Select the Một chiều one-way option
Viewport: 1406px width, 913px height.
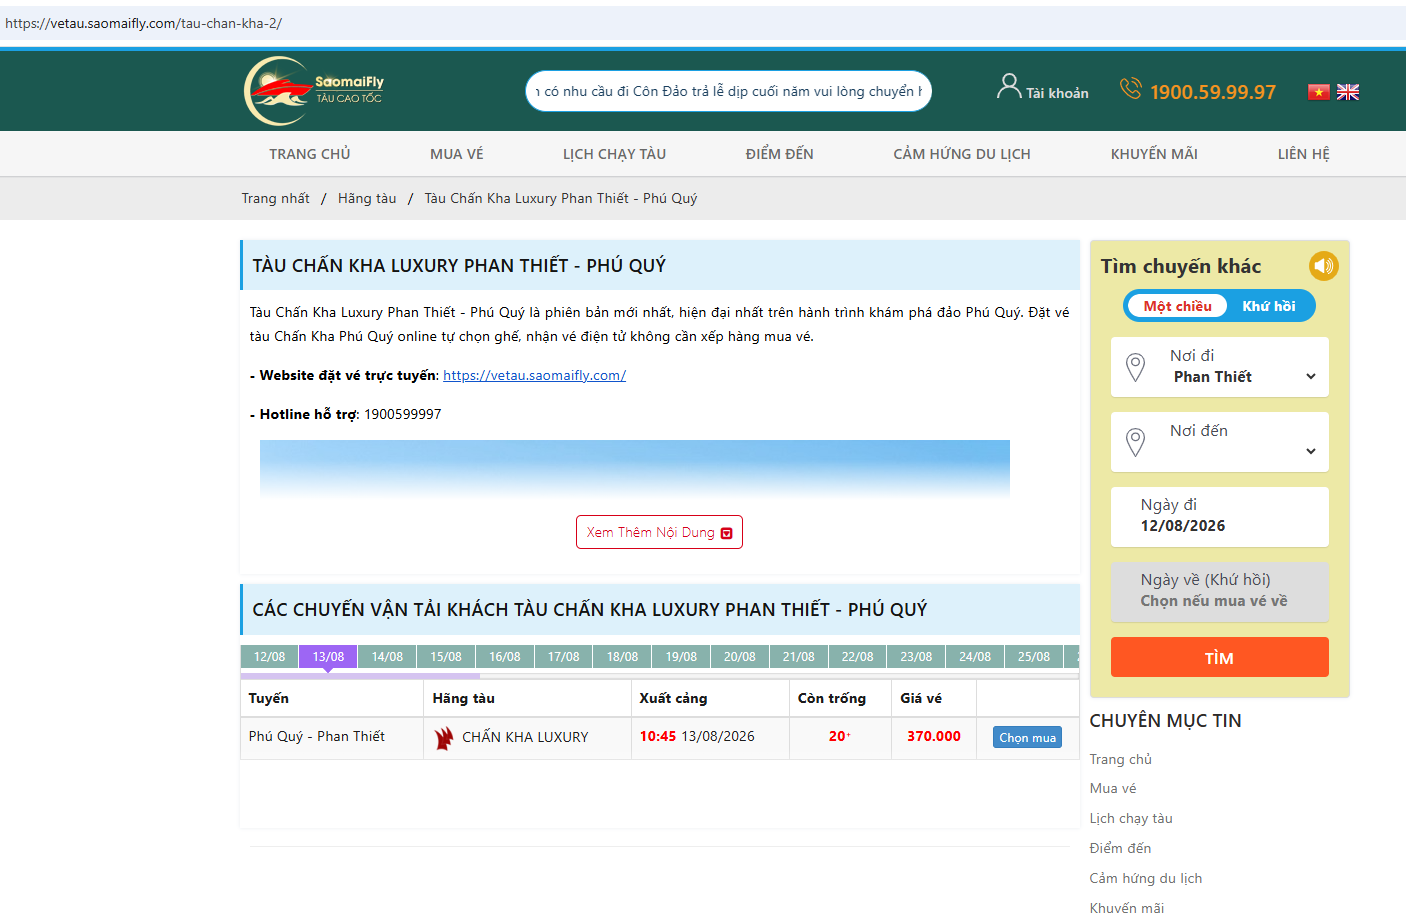[1177, 306]
